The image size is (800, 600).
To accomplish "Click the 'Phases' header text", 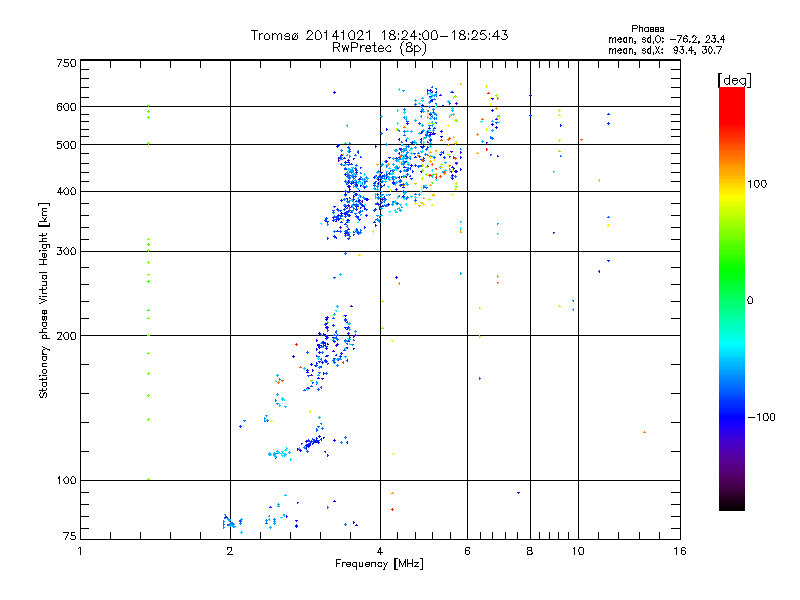I will click(x=647, y=29).
